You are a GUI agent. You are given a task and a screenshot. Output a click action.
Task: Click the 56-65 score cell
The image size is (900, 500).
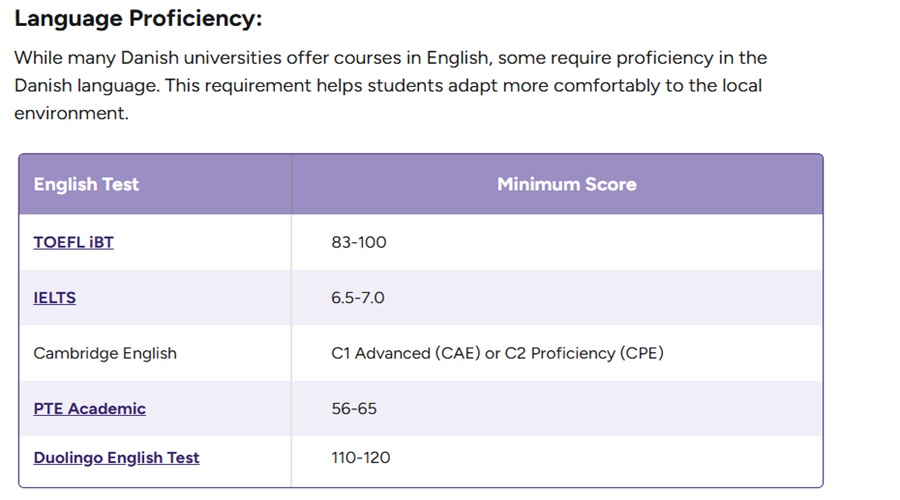click(354, 409)
